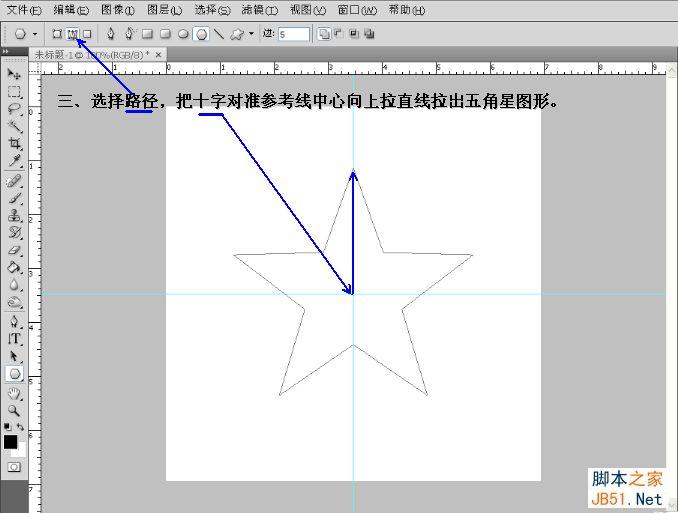Open the 文件 (File) menu
This screenshot has height=513, width=678.
[24, 10]
